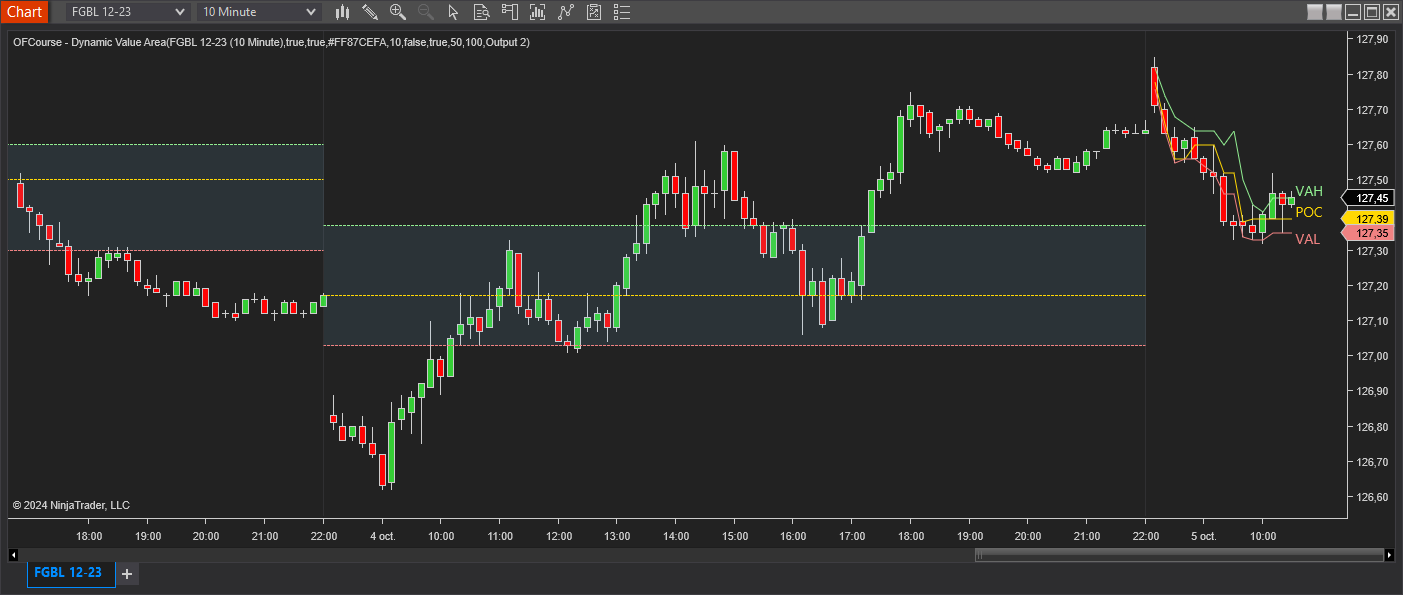This screenshot has width=1403, height=595.
Task: Click the horizontal scrollbar left arrow
Action: tap(13, 554)
